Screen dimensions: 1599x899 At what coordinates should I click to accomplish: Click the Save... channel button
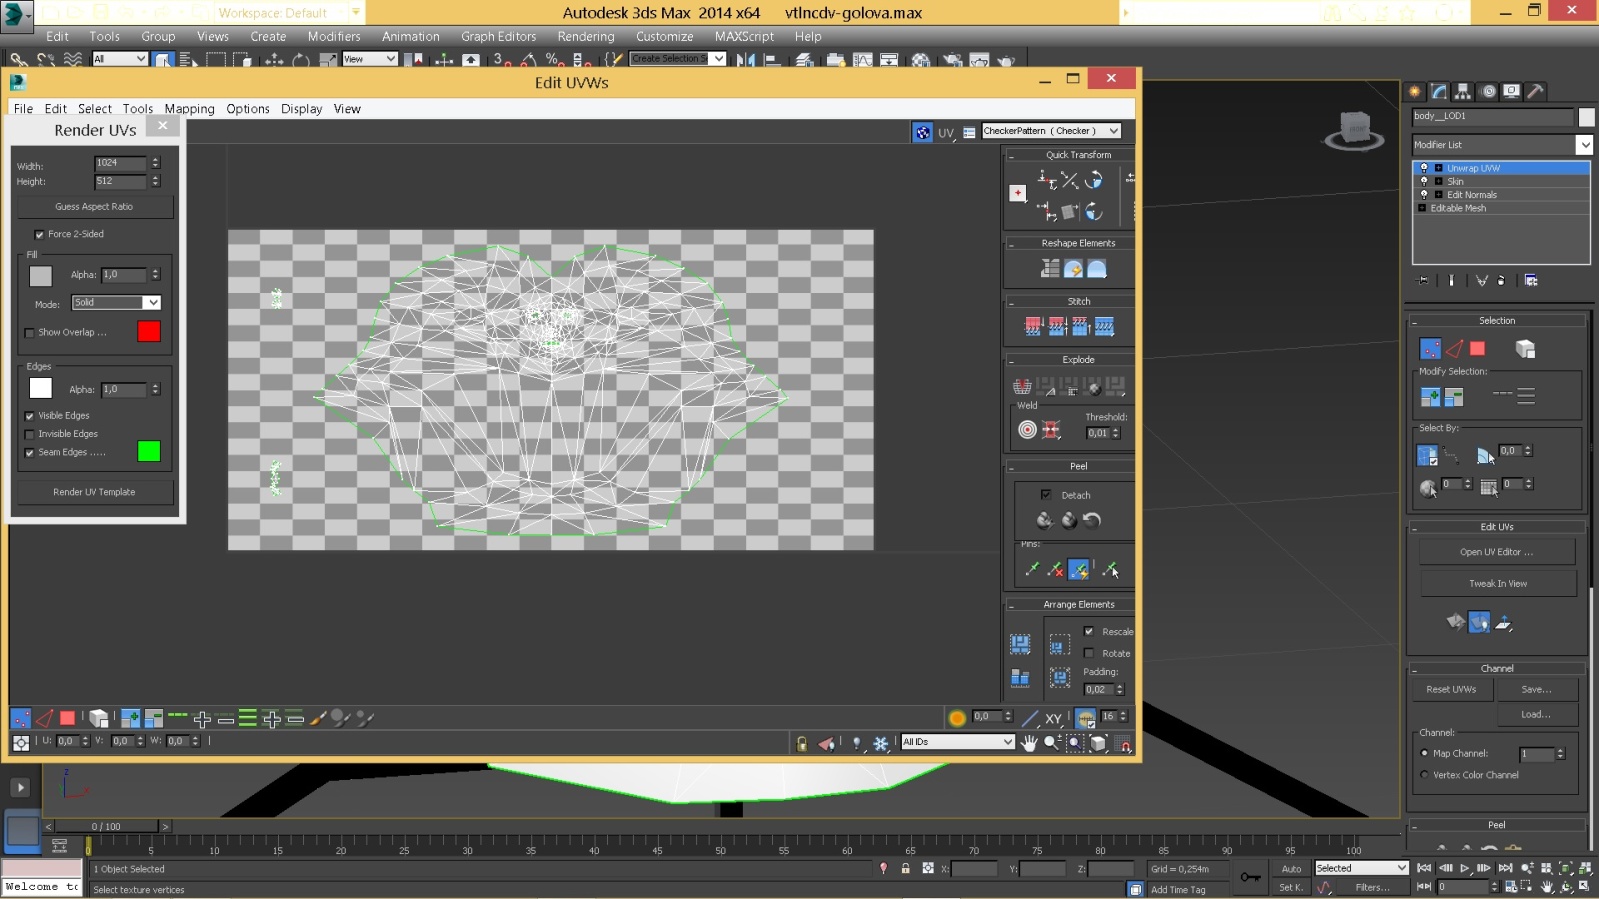1537,690
